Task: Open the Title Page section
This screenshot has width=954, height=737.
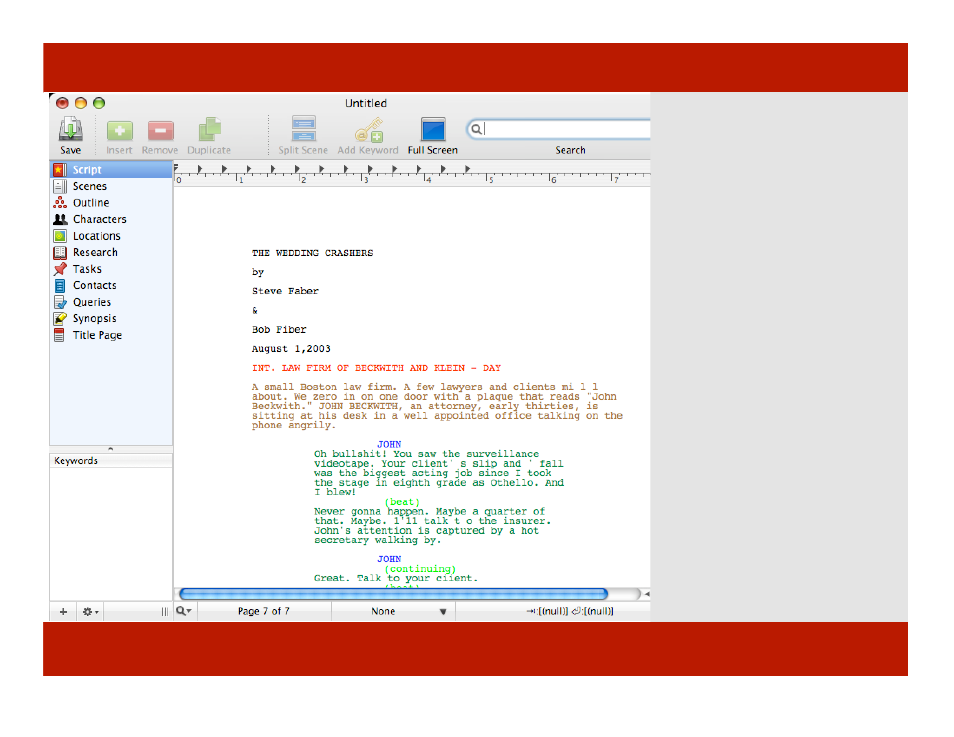Action: [111, 335]
